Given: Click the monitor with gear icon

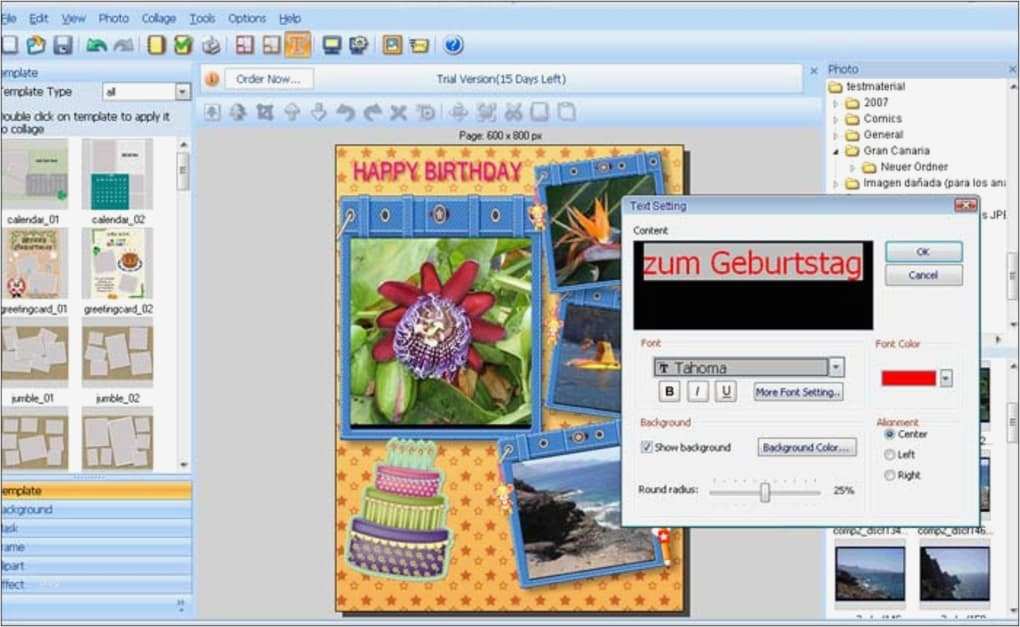Looking at the screenshot, I should pos(358,45).
